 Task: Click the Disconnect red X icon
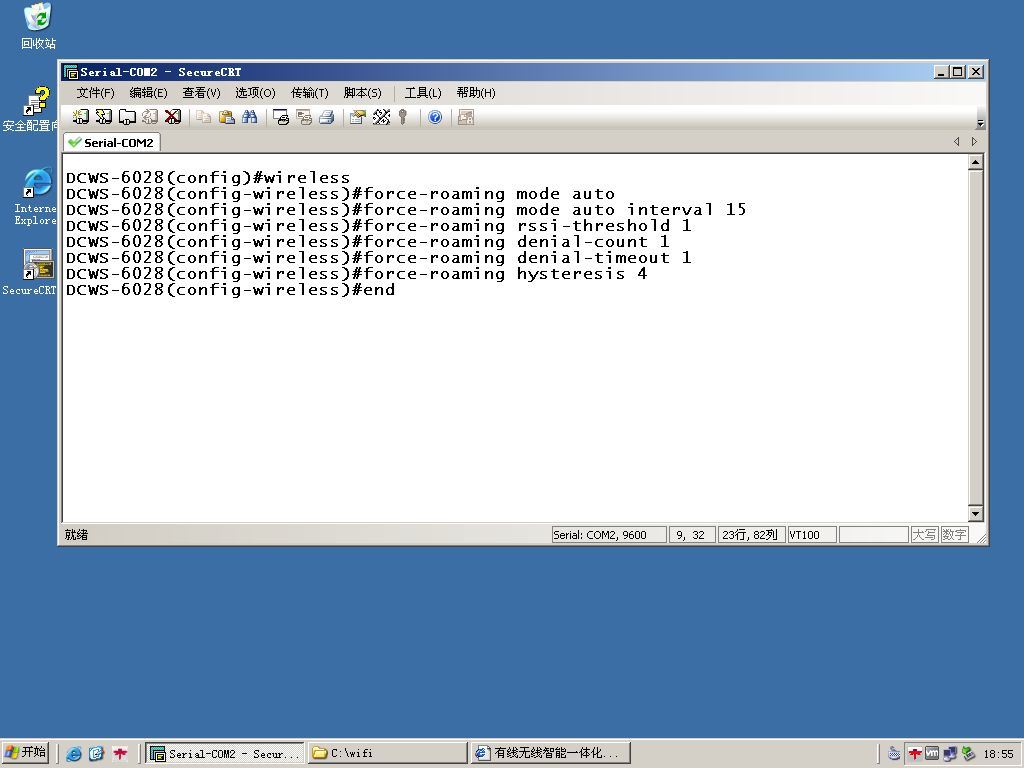tap(172, 117)
